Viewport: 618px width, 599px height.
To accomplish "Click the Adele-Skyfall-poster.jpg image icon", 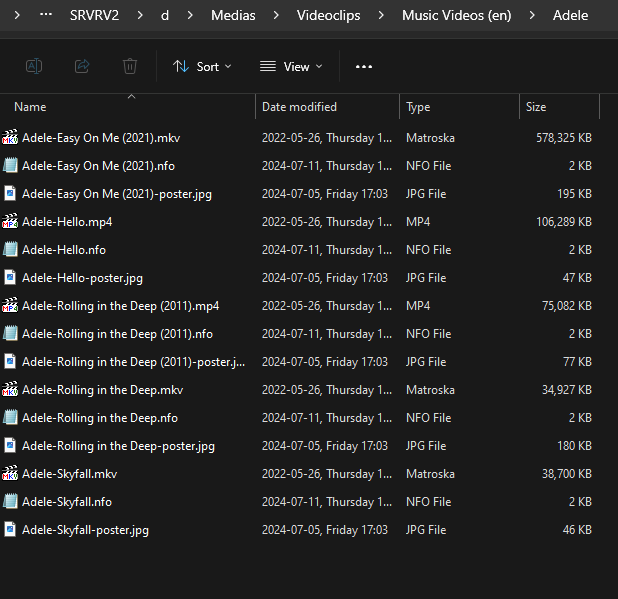I will (11, 530).
